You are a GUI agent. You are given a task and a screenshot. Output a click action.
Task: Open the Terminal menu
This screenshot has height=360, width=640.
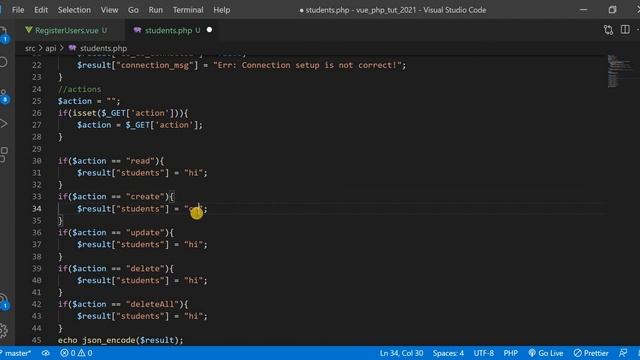pos(188,10)
